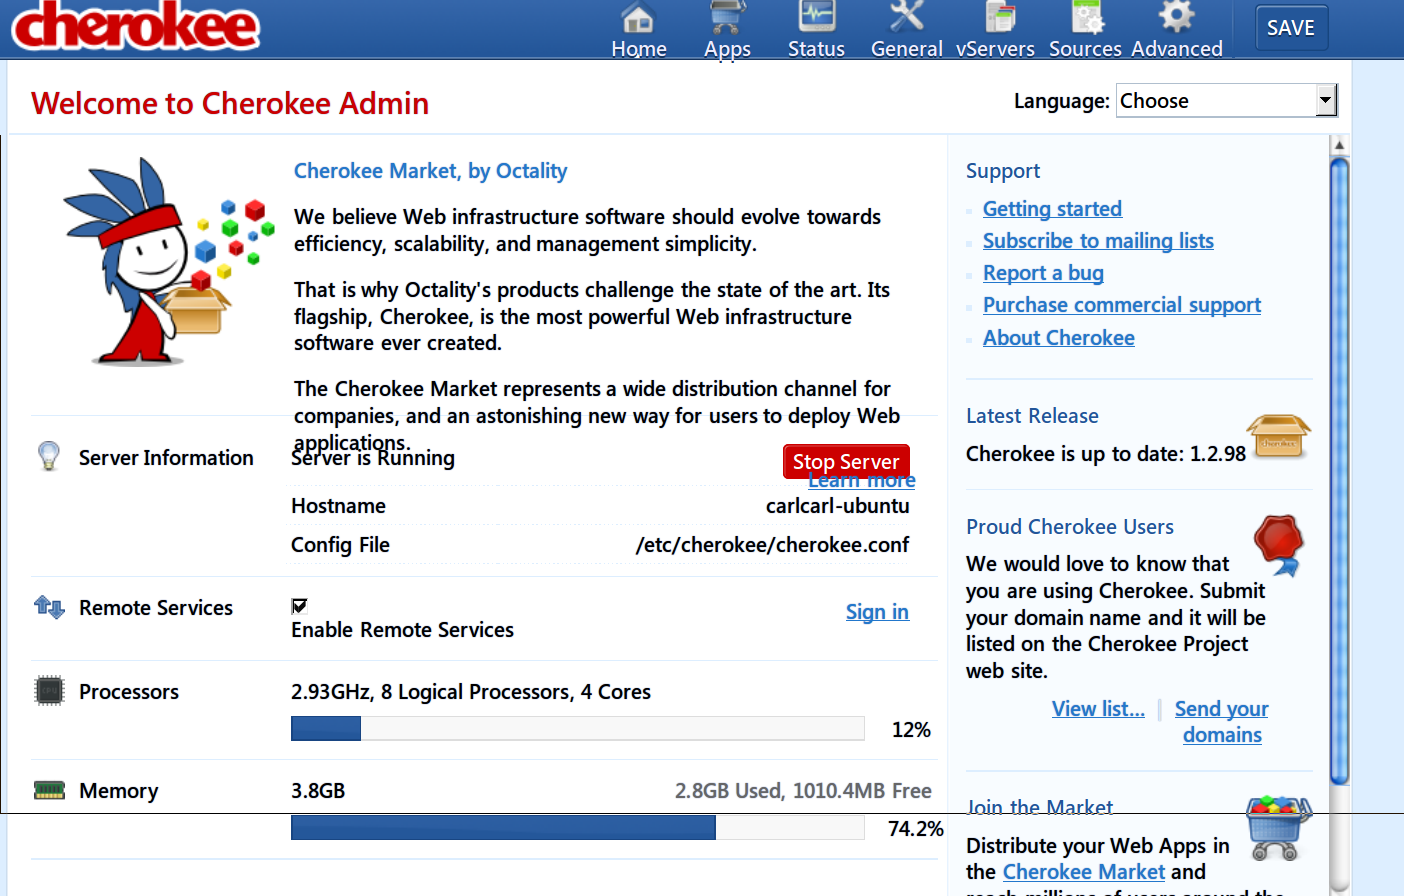This screenshot has height=896, width=1404.
Task: Toggle Enable Remote Services checkbox
Action: point(299,605)
